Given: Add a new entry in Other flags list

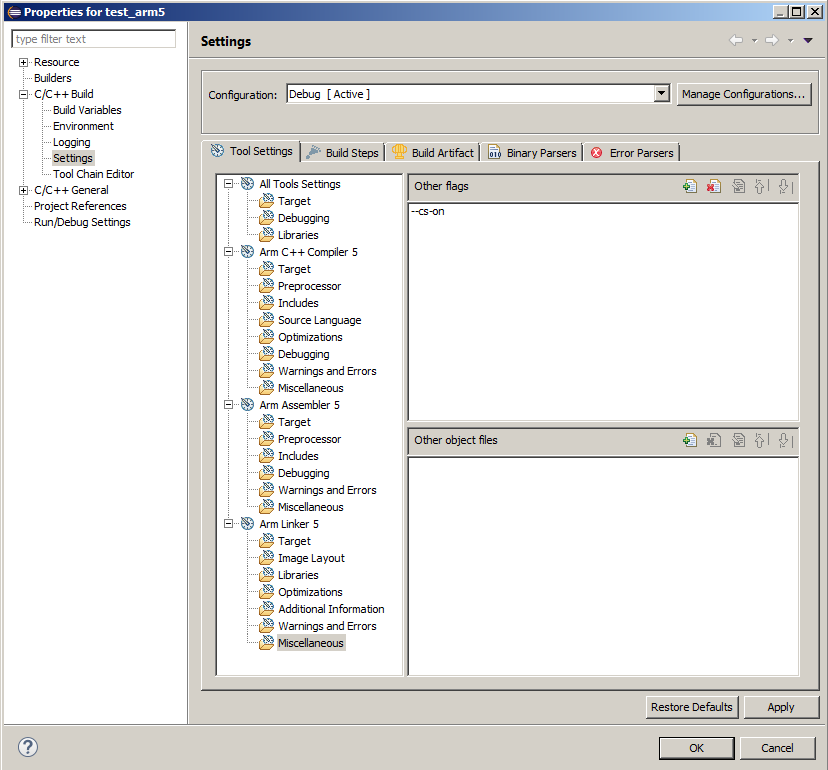Looking at the screenshot, I should [x=690, y=186].
